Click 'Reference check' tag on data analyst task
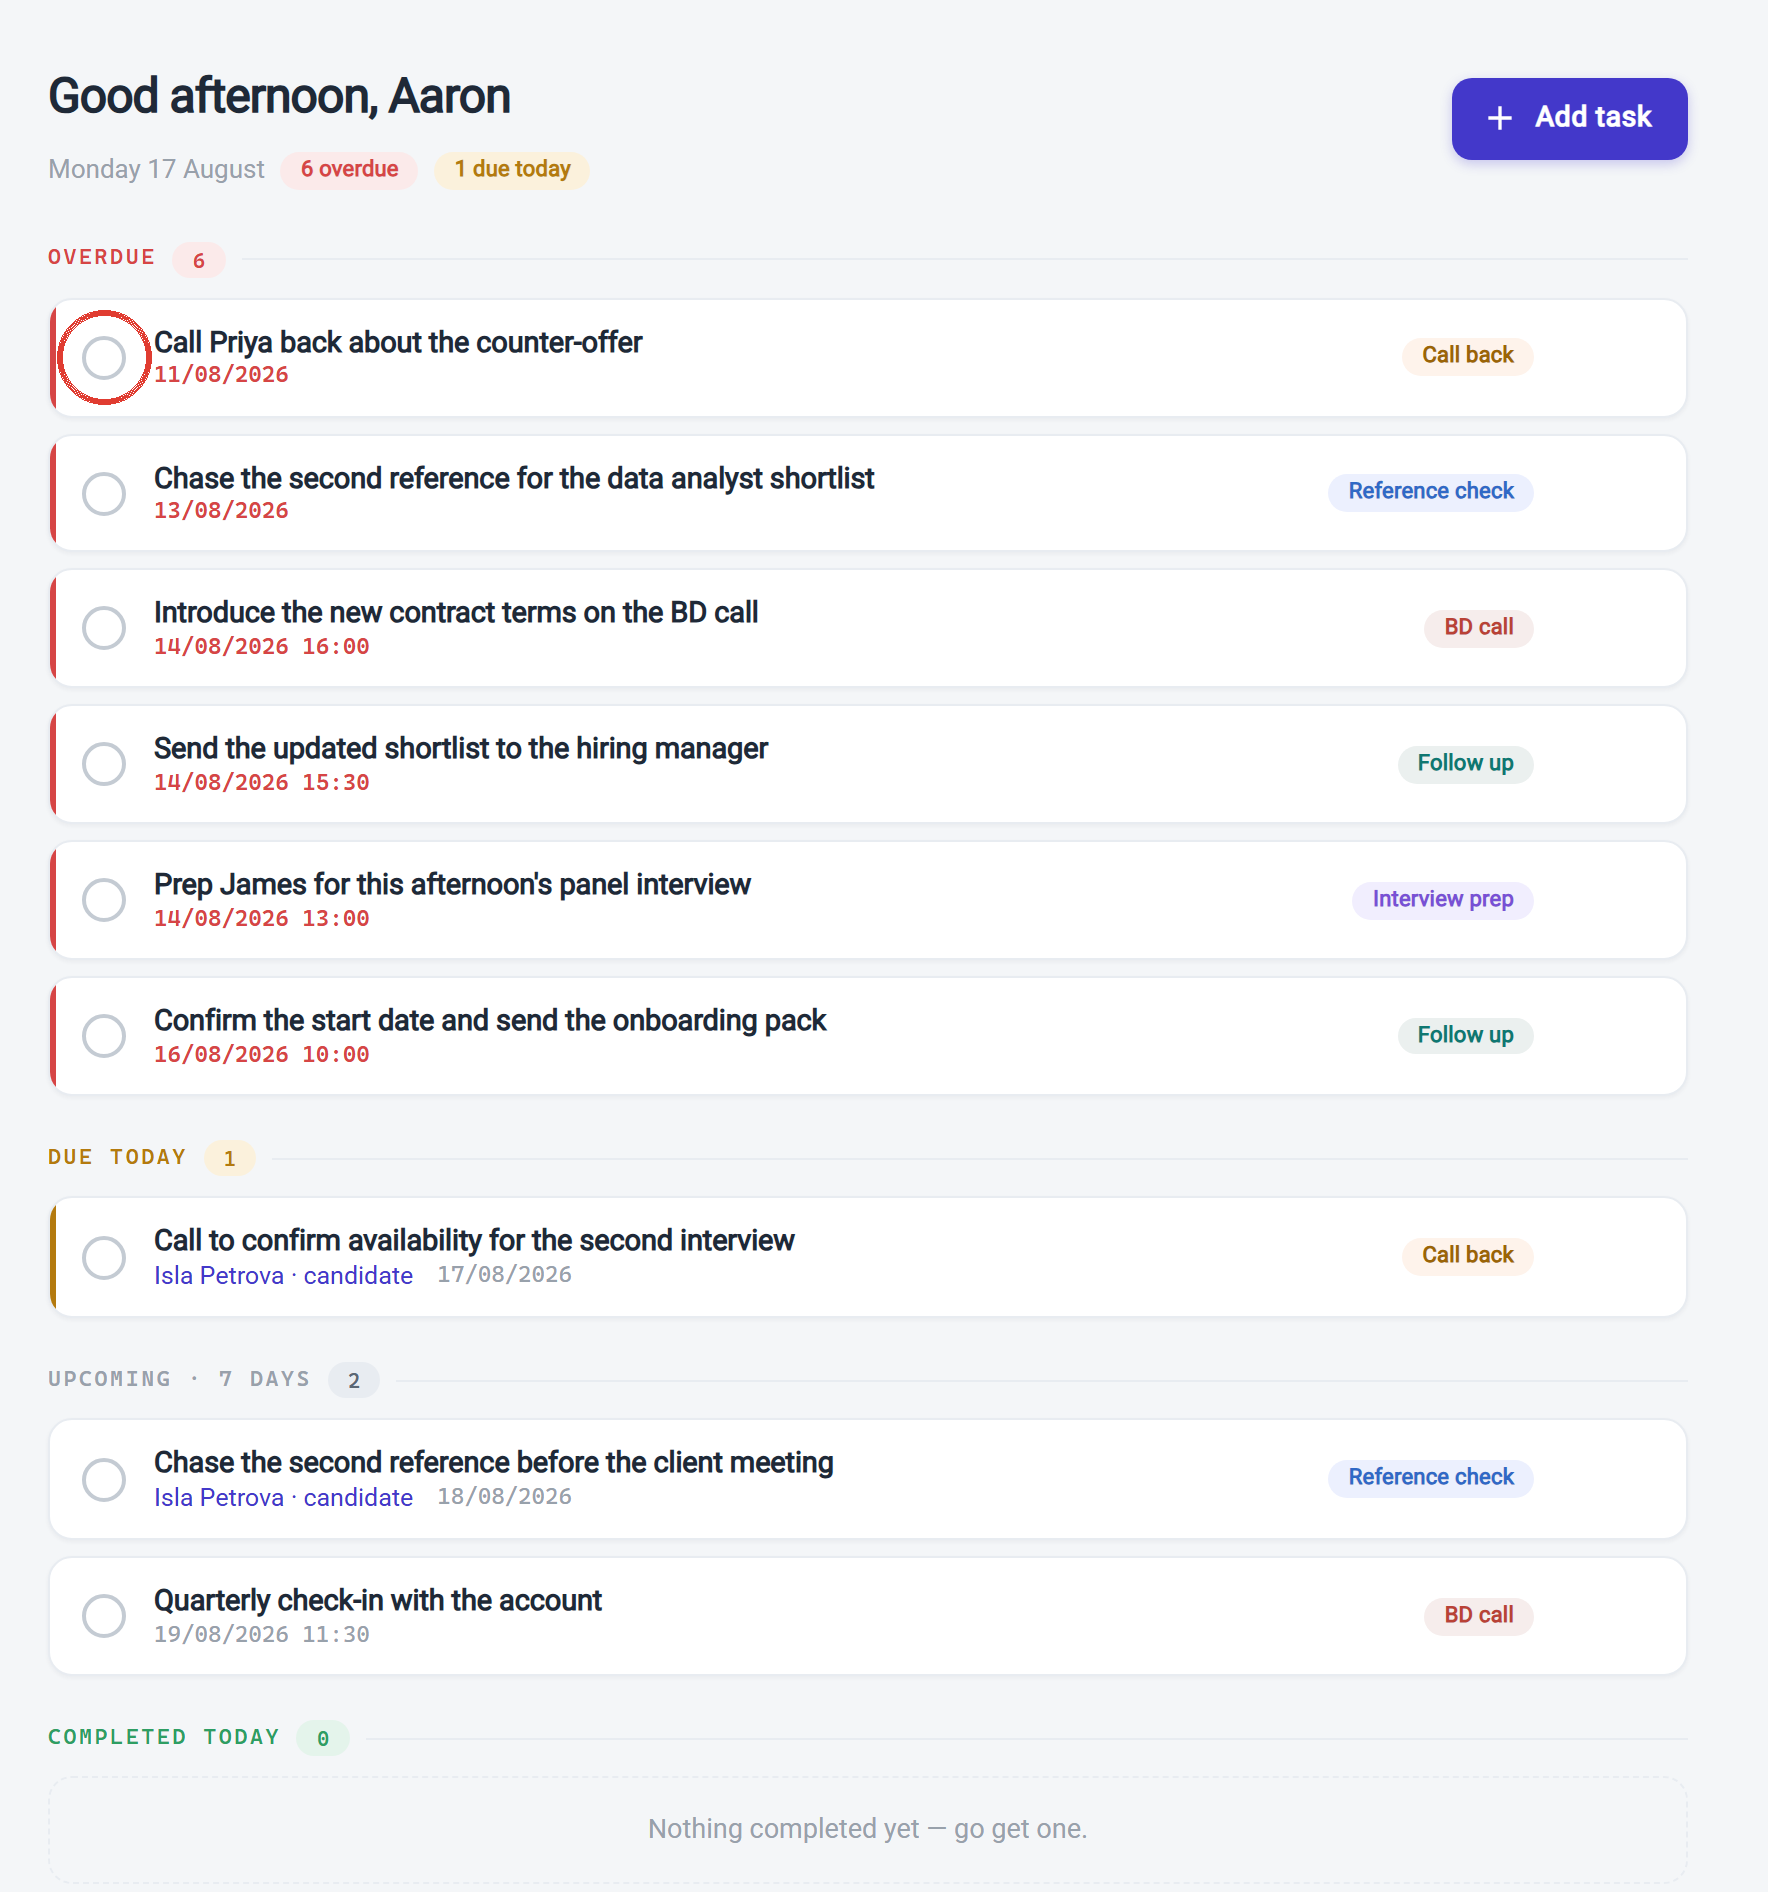The height and width of the screenshot is (1892, 1768). [1431, 491]
